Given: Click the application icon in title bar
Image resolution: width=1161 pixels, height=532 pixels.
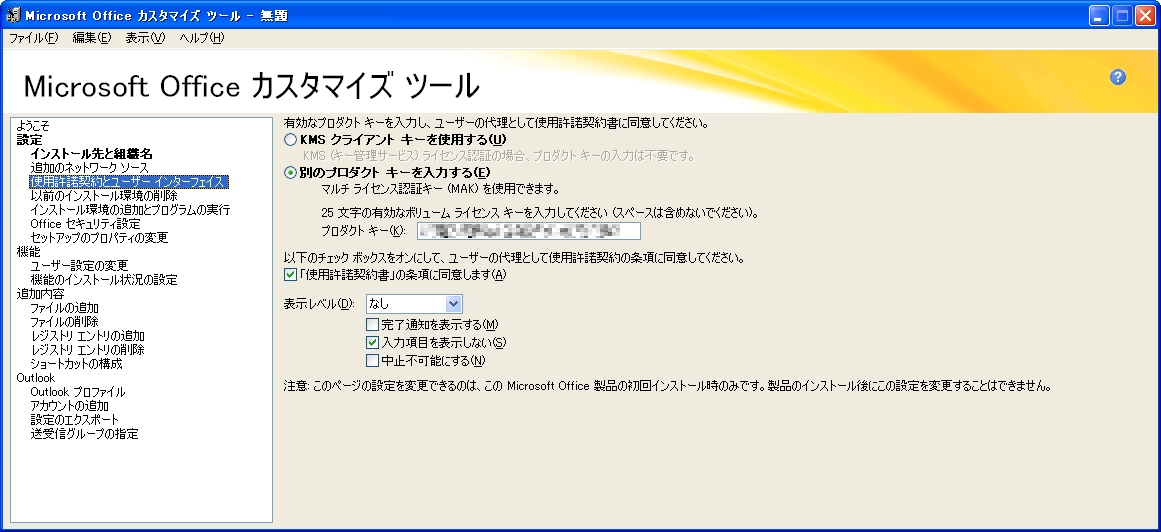Looking at the screenshot, I should (x=13, y=15).
